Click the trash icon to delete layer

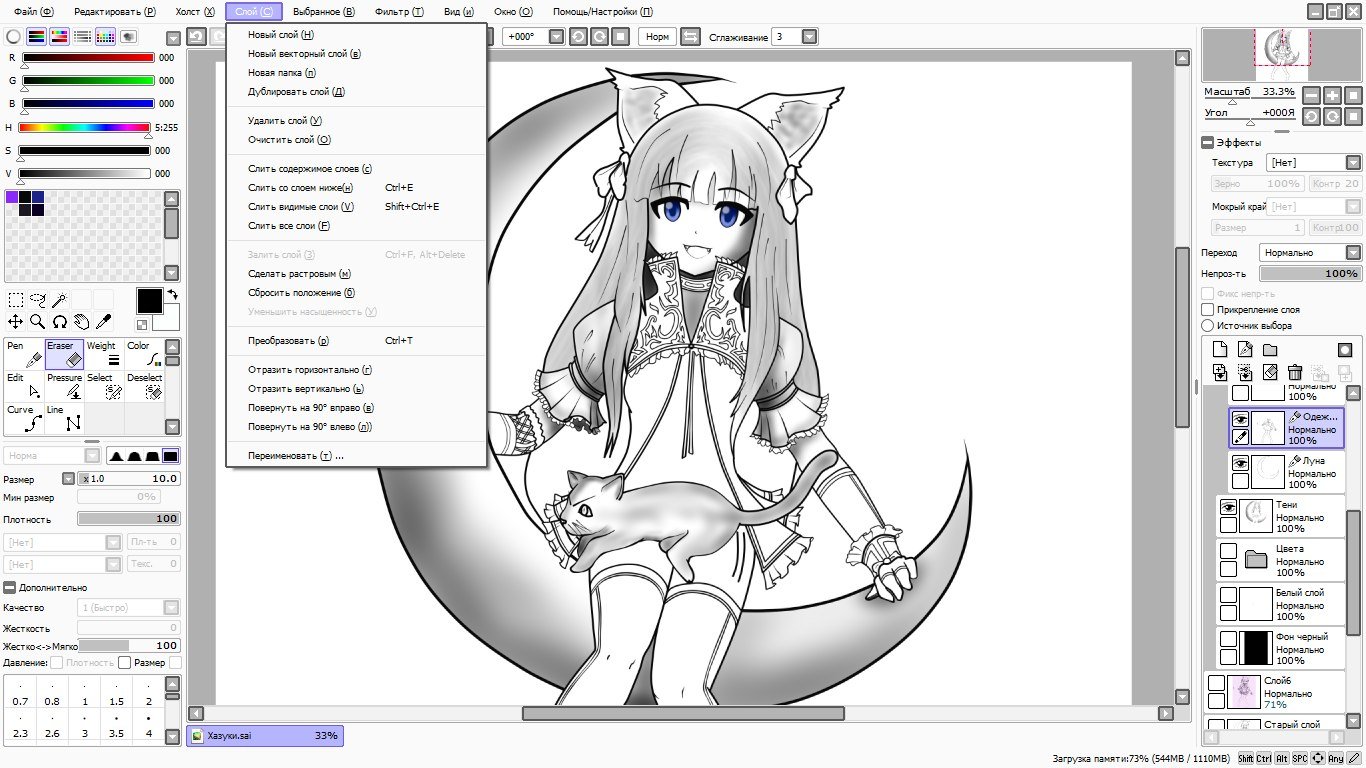pos(1295,372)
